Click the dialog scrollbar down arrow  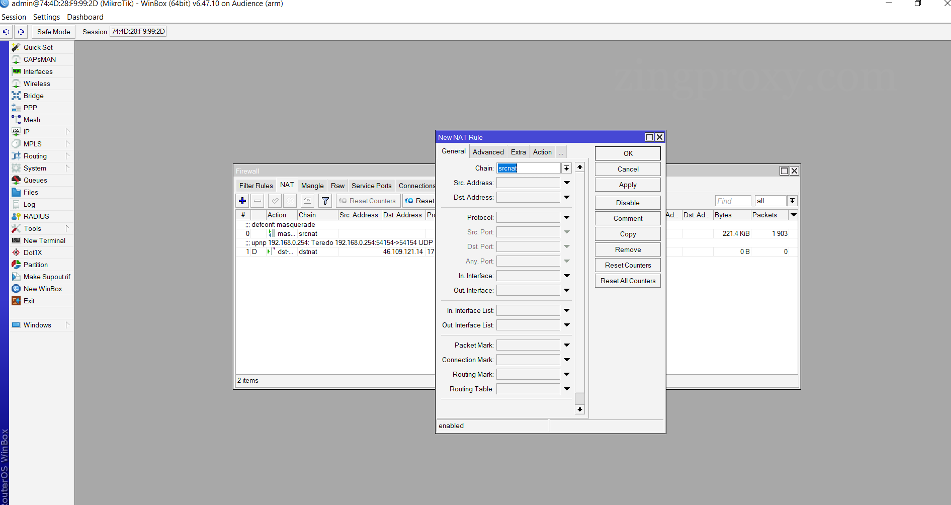(x=579, y=410)
